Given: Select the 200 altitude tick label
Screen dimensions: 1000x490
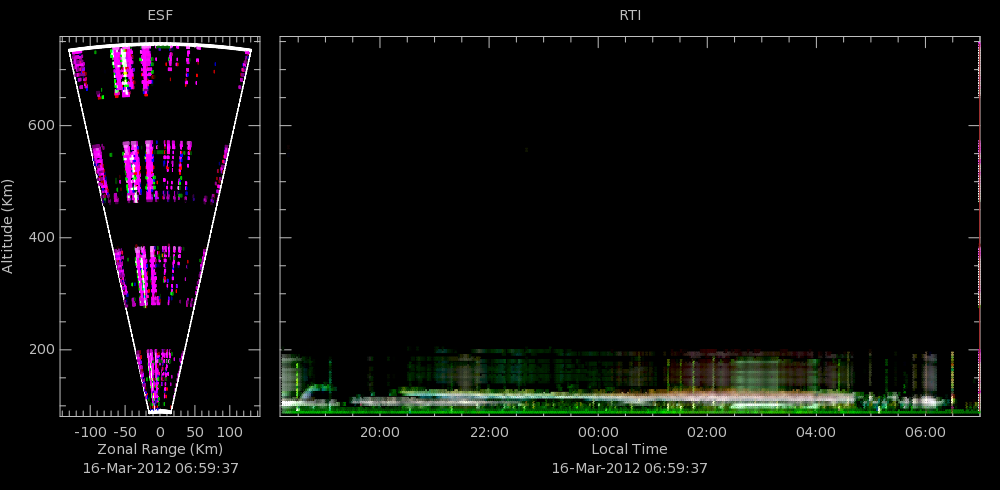Looking at the screenshot, I should point(40,350).
